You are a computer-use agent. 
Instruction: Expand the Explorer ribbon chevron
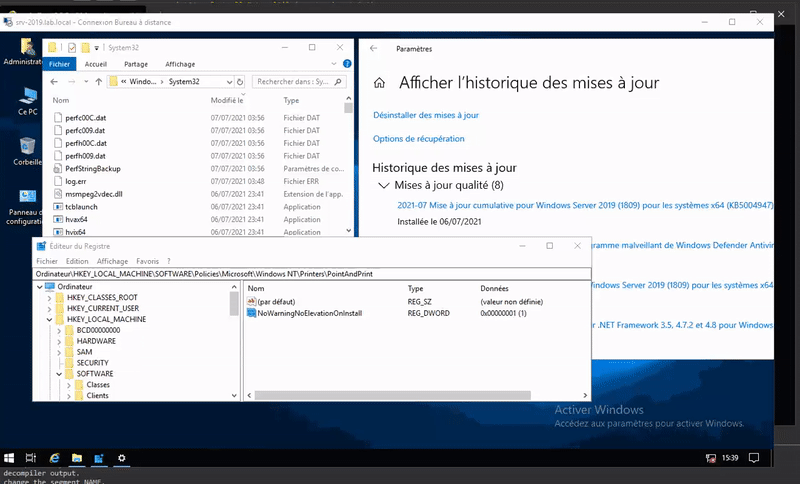click(x=334, y=64)
